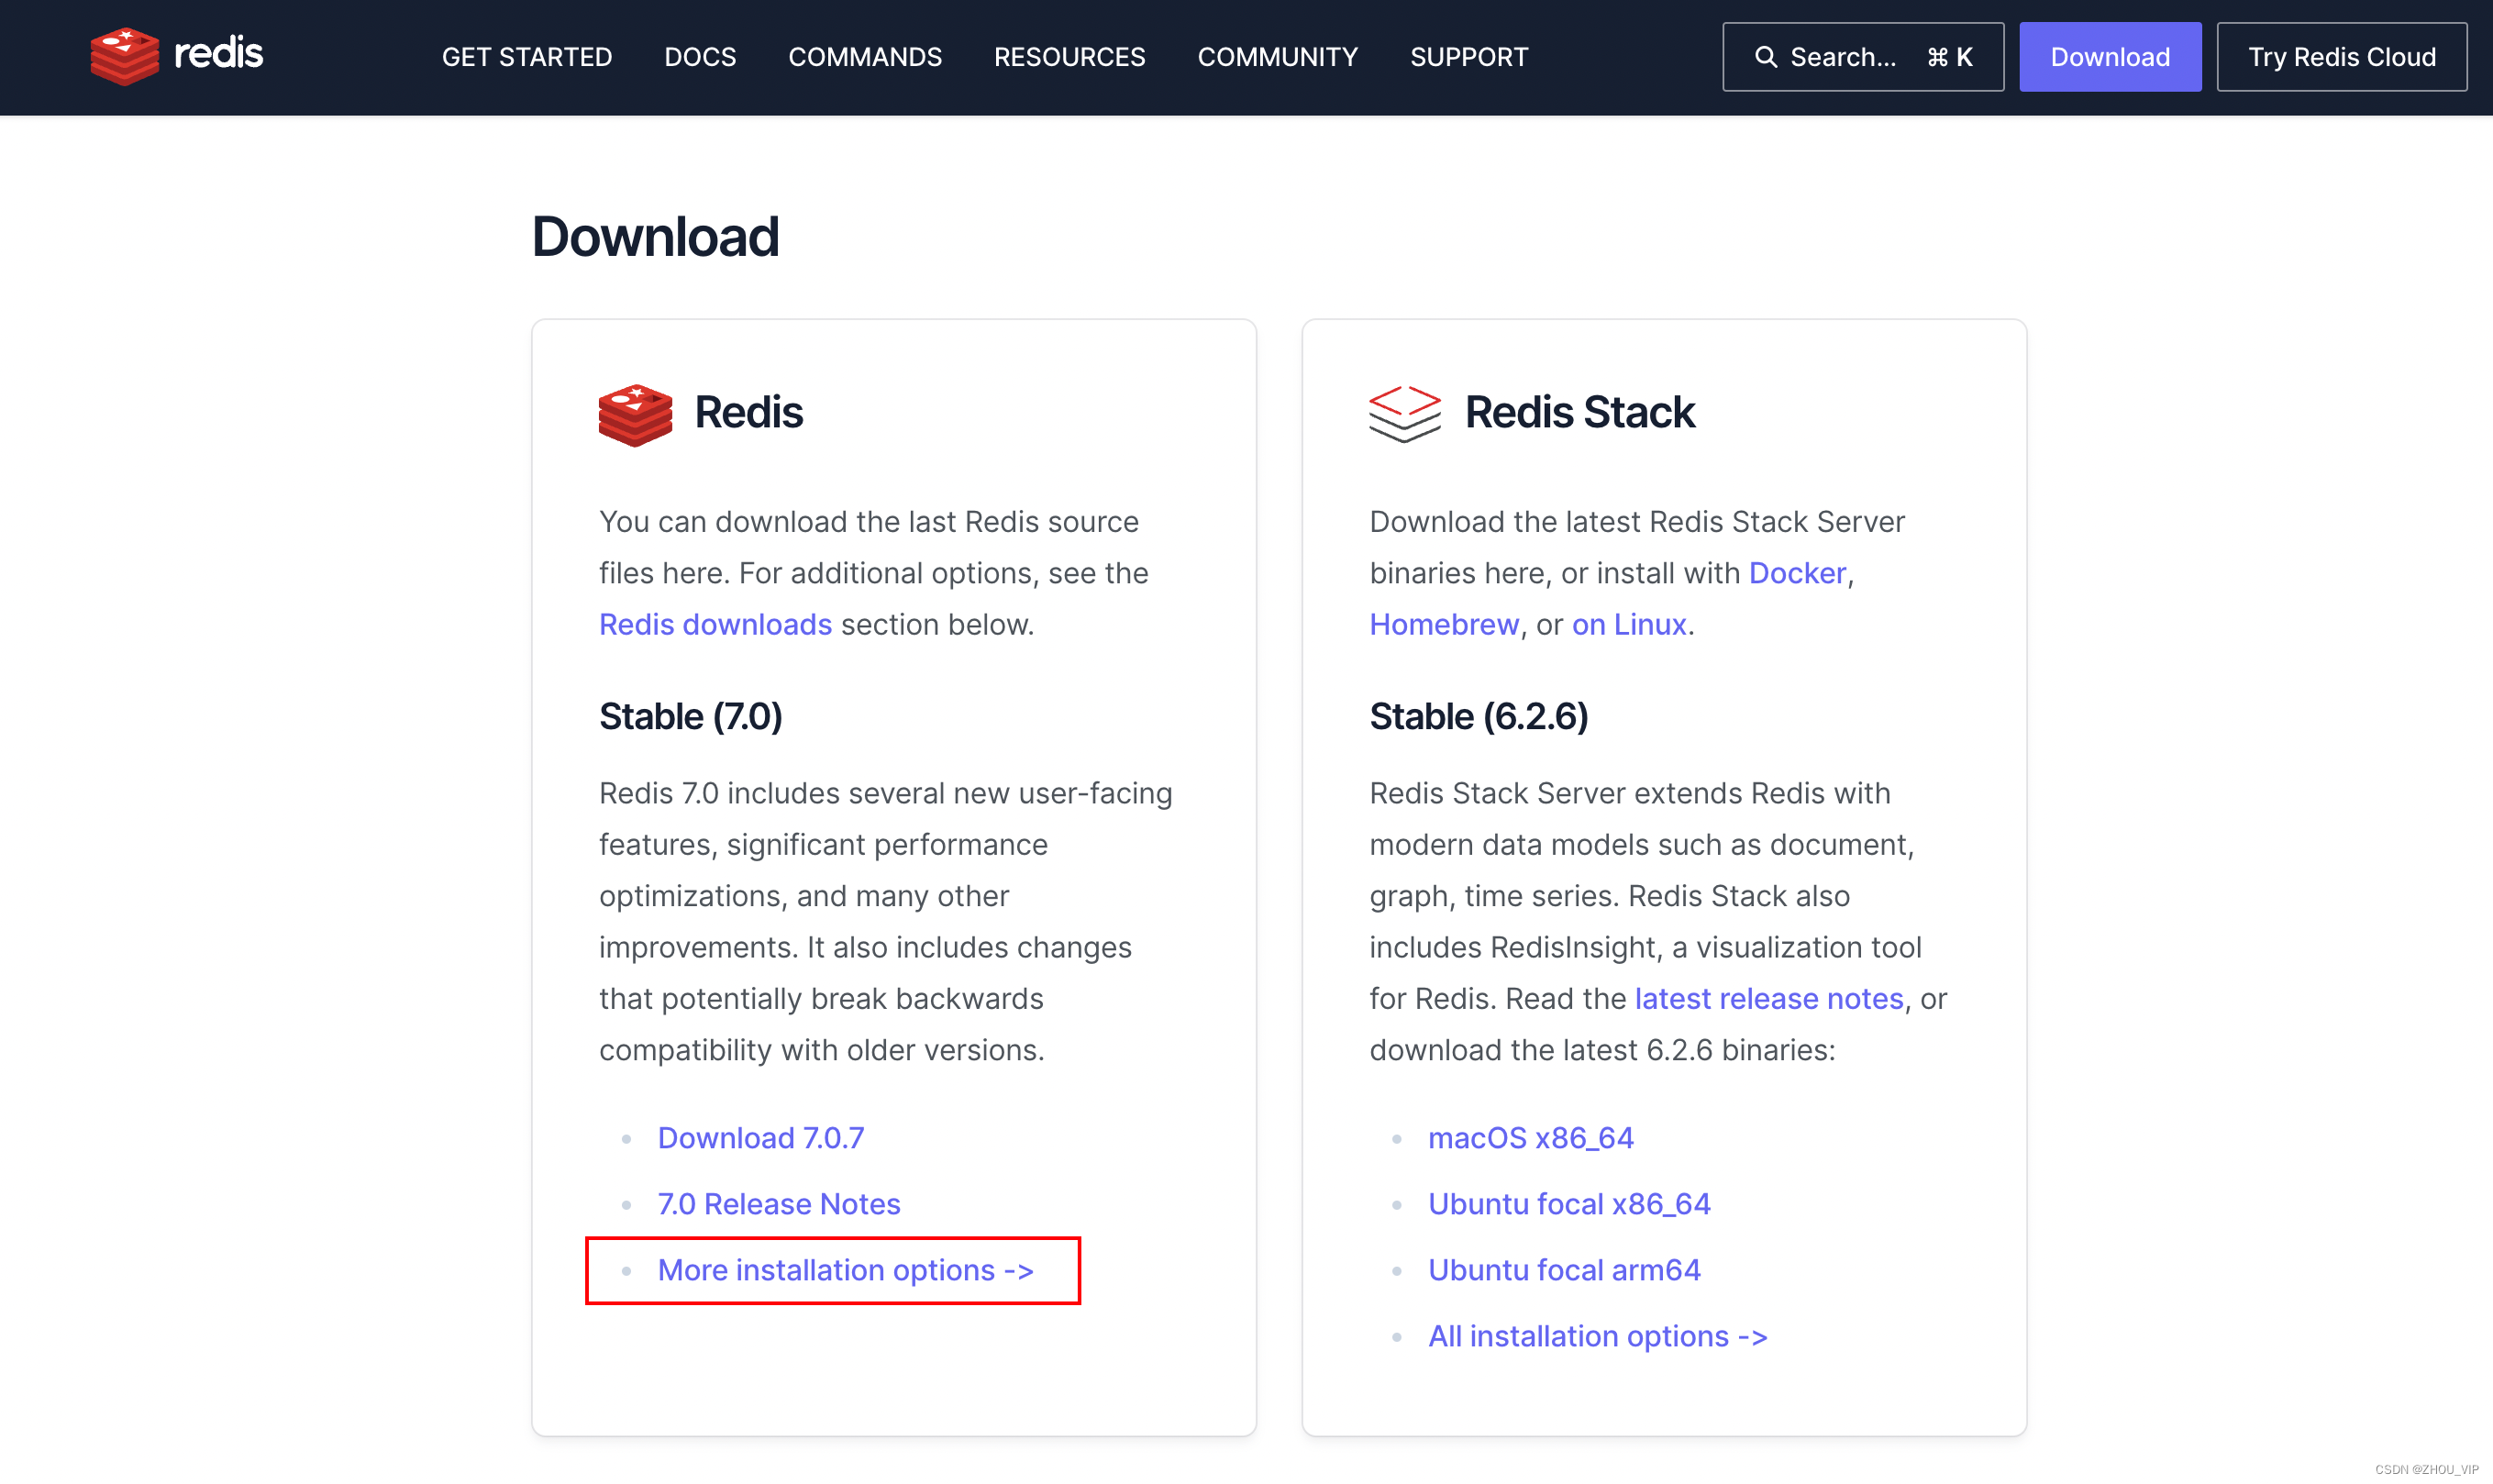Click the red Redis cube icon in card
This screenshot has height=1484, width=2493.
click(x=635, y=414)
